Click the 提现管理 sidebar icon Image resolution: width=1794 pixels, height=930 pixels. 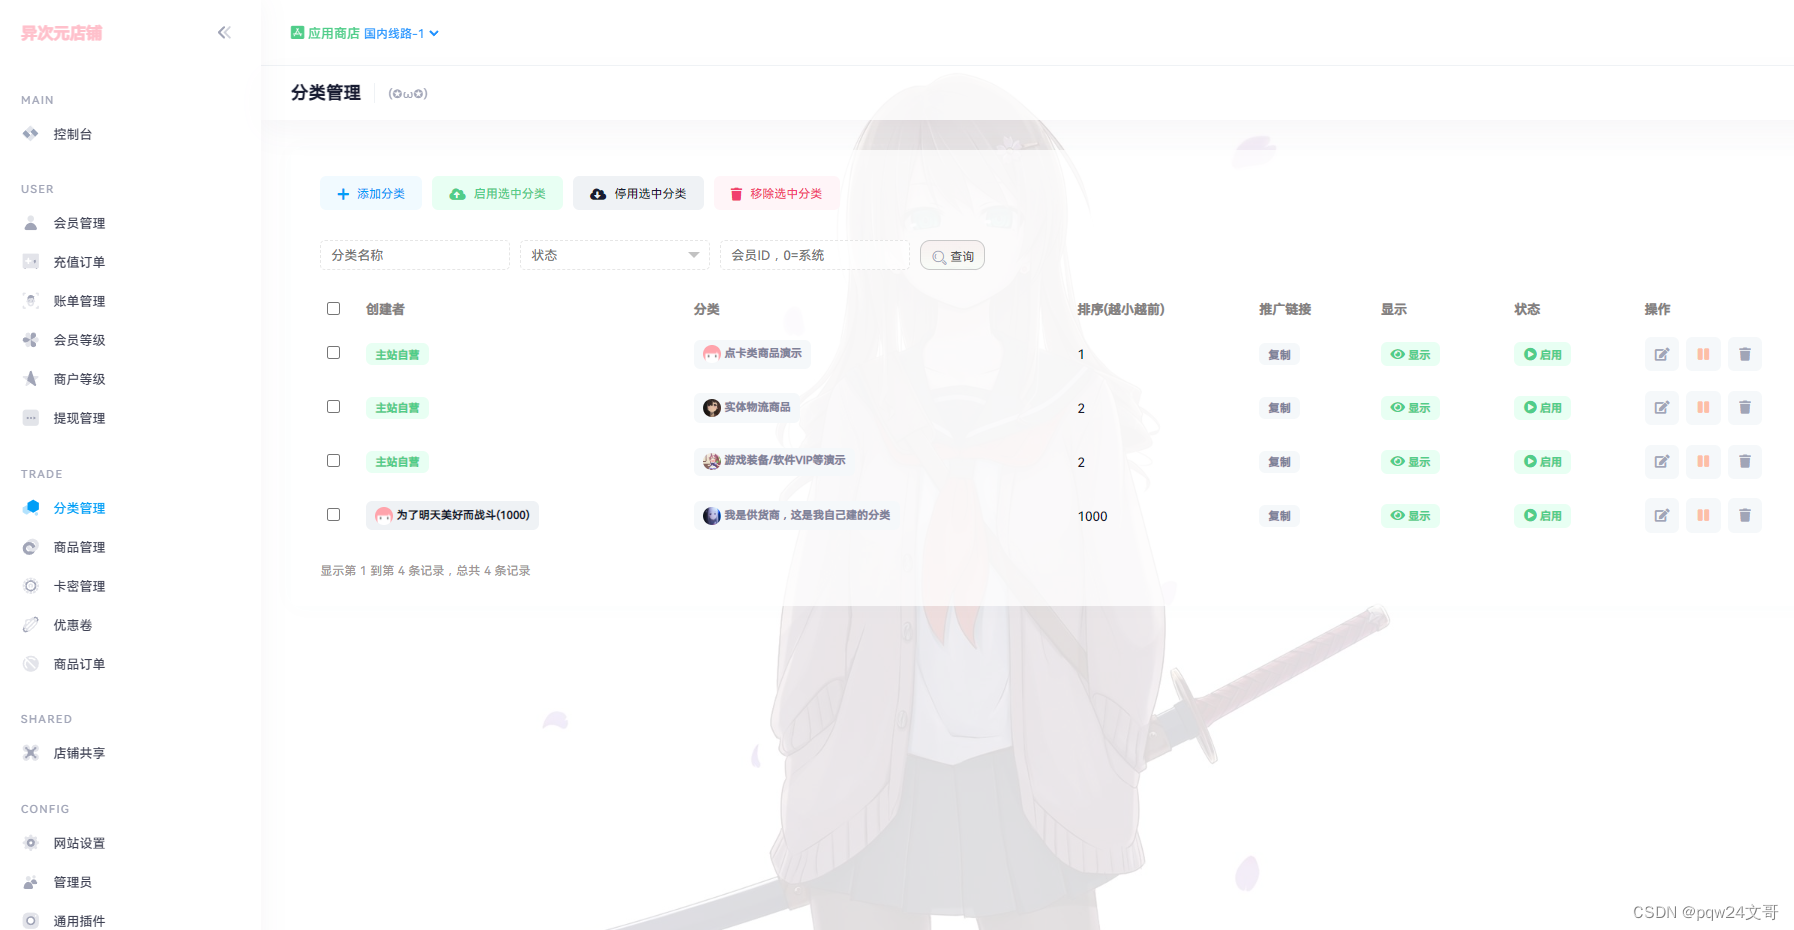click(31, 418)
